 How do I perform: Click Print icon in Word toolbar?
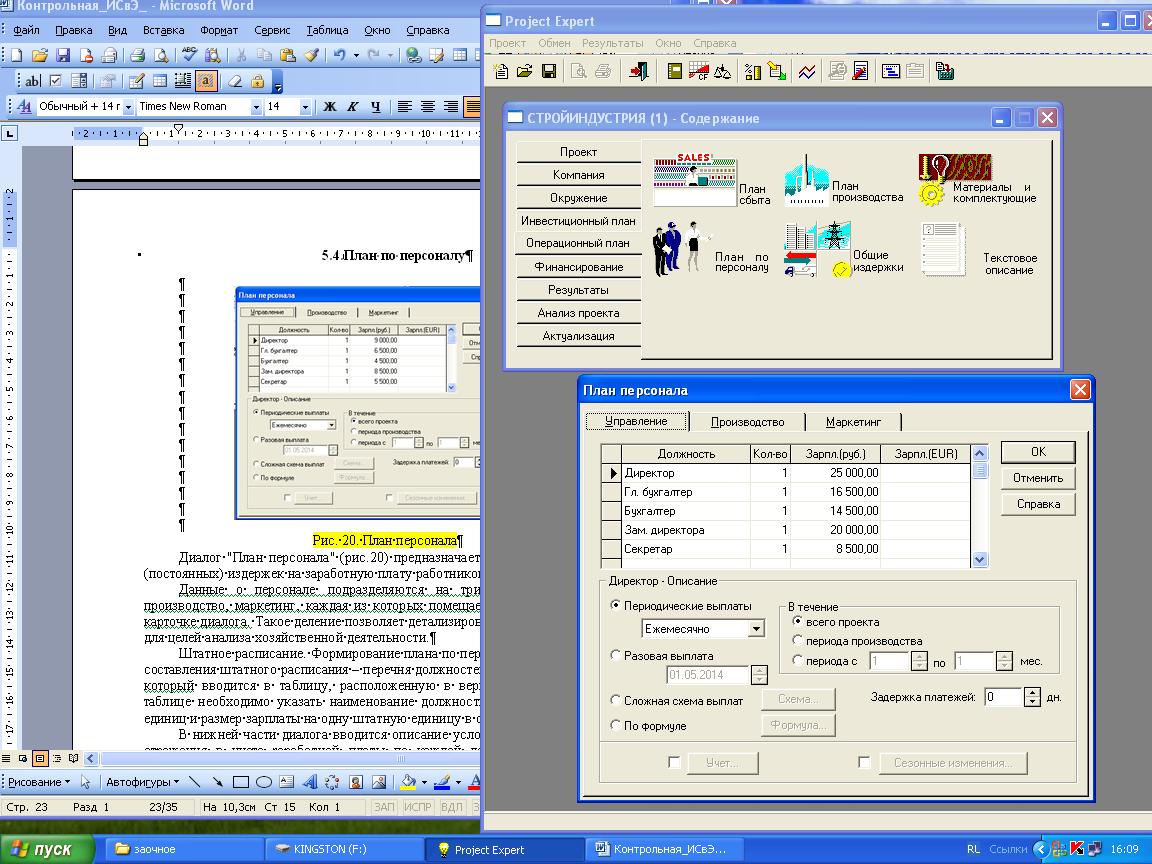pos(137,55)
